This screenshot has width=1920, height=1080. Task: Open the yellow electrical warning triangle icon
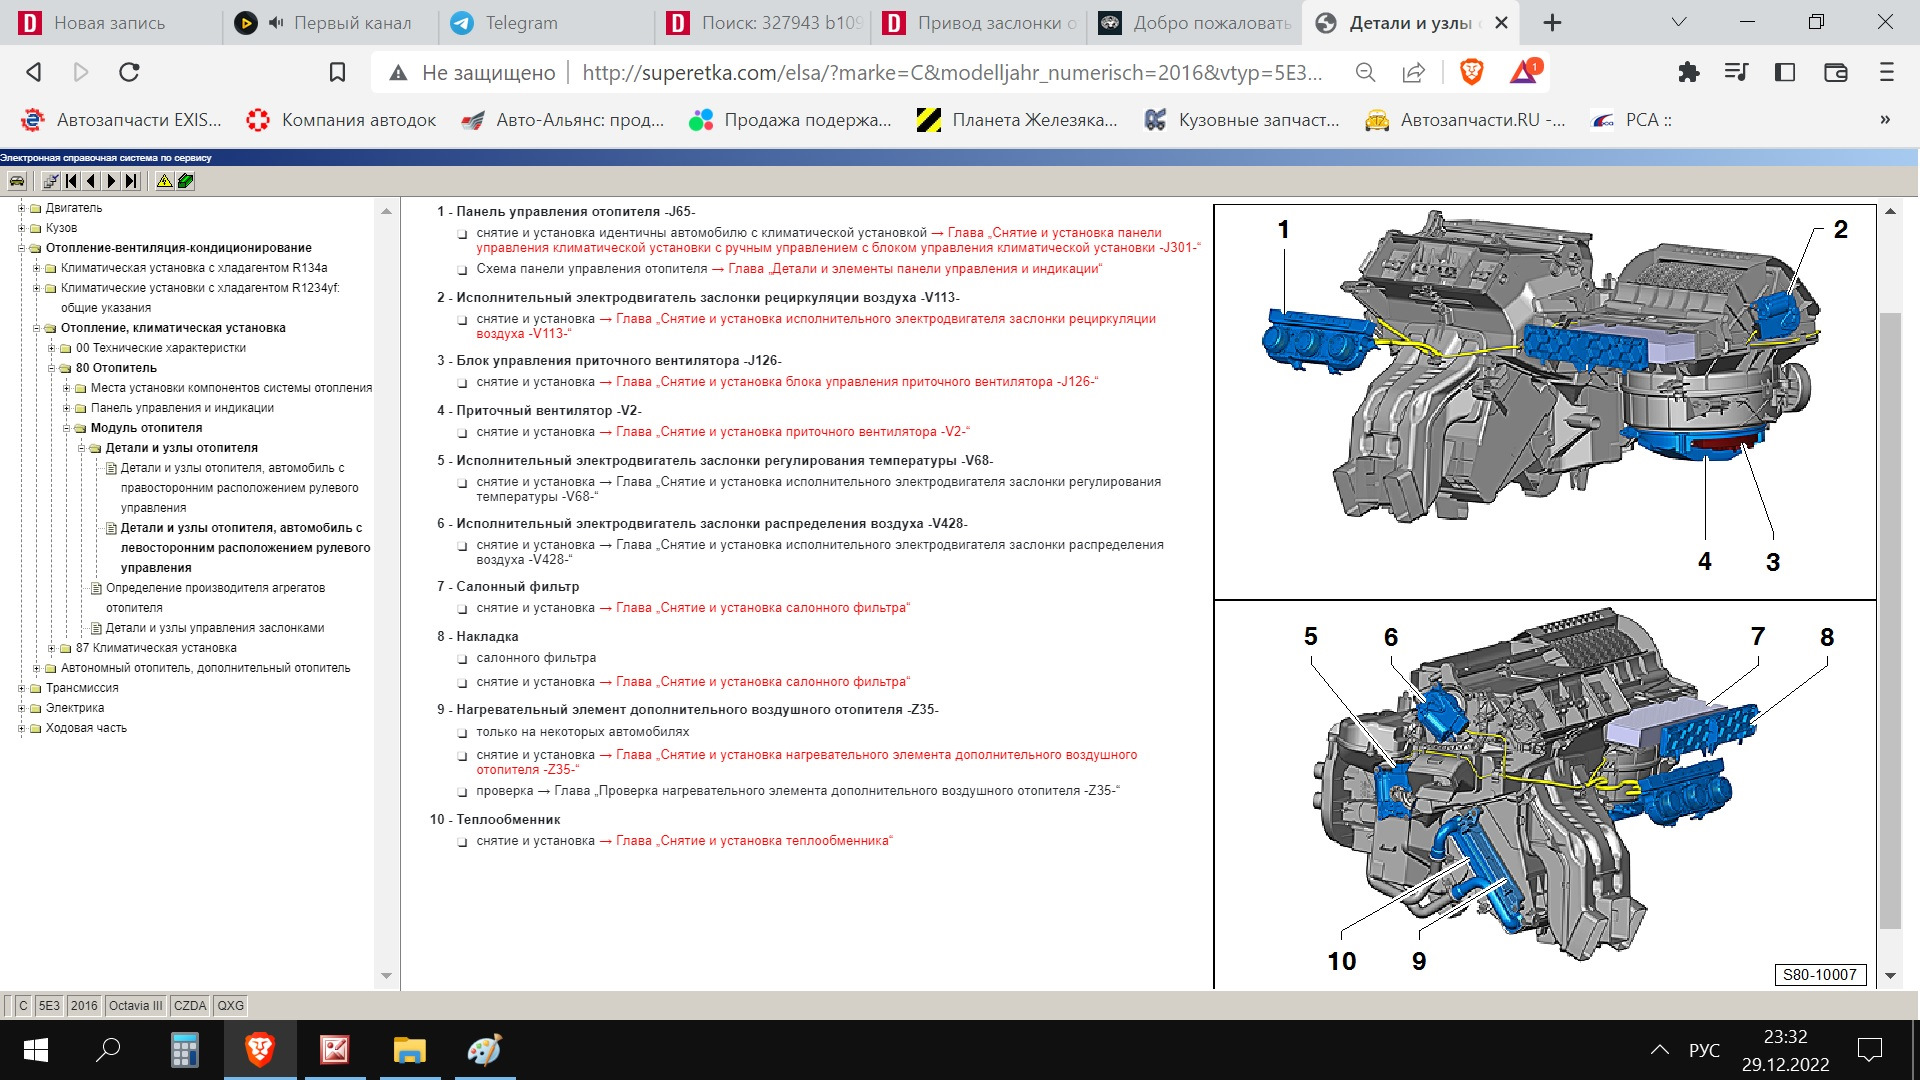[x=164, y=181]
